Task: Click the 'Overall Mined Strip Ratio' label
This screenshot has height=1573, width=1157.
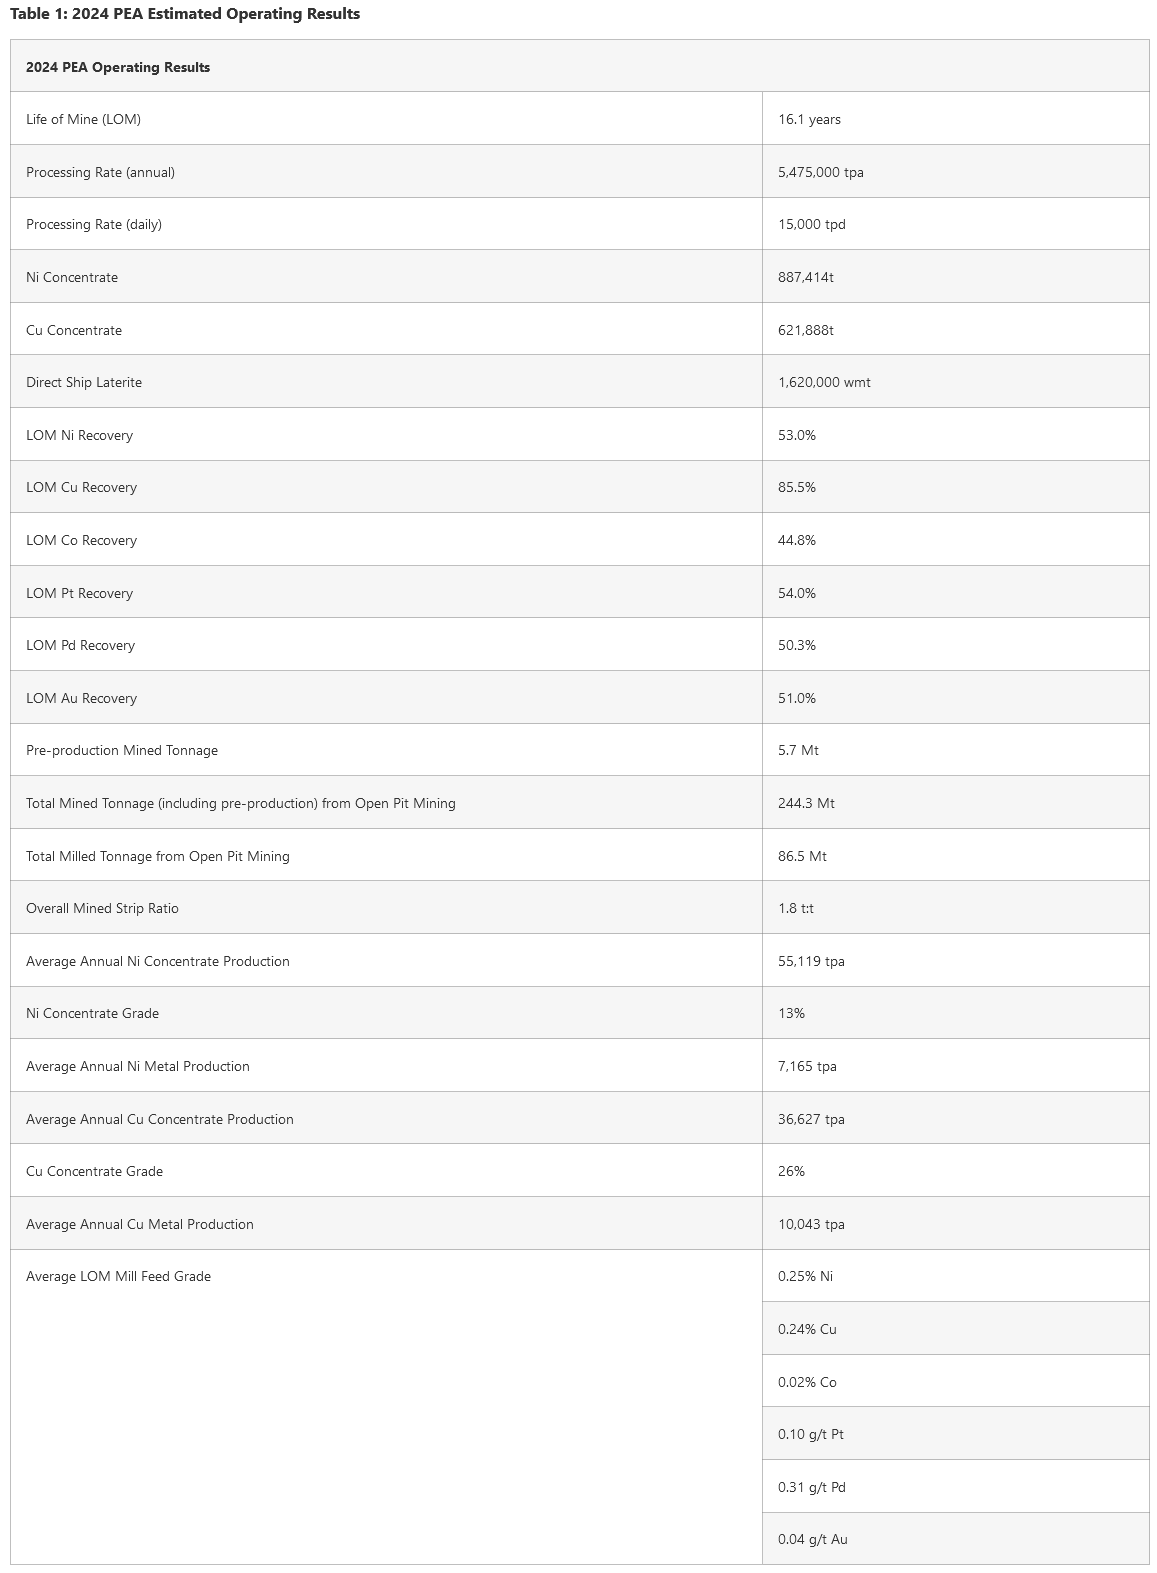Action: (102, 908)
